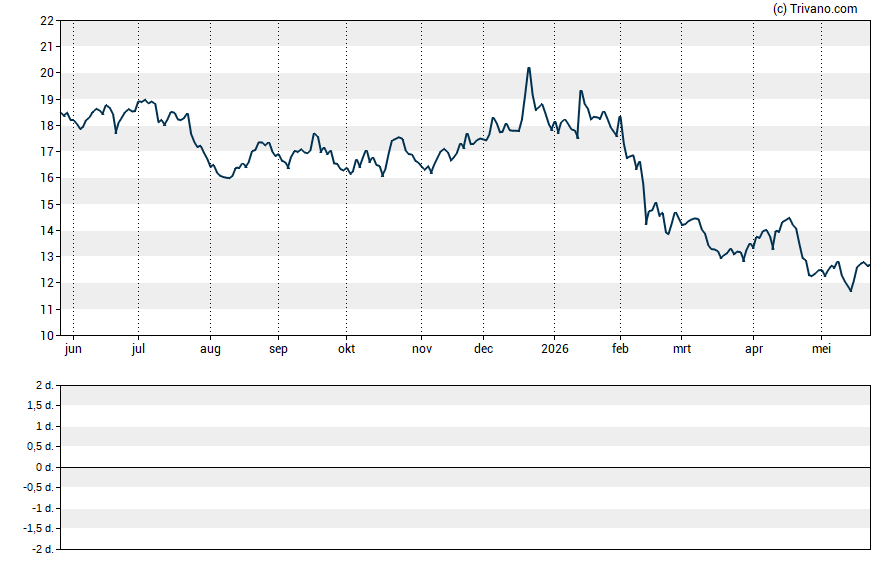The height and width of the screenshot is (565, 888).
Task: Click the '-1,5 d.' lower axis label
Action: coord(39,528)
